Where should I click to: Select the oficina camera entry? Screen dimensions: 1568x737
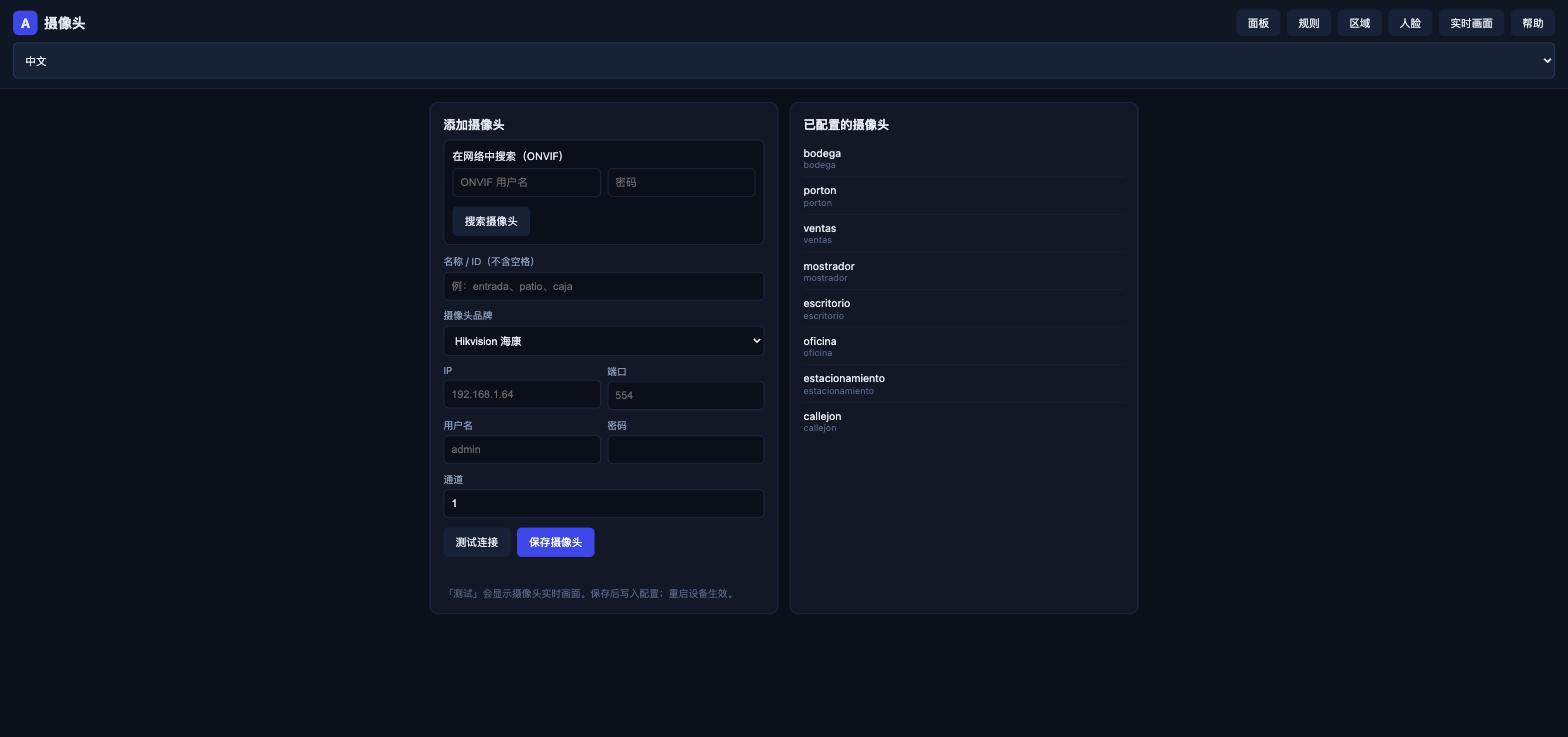[x=964, y=346]
